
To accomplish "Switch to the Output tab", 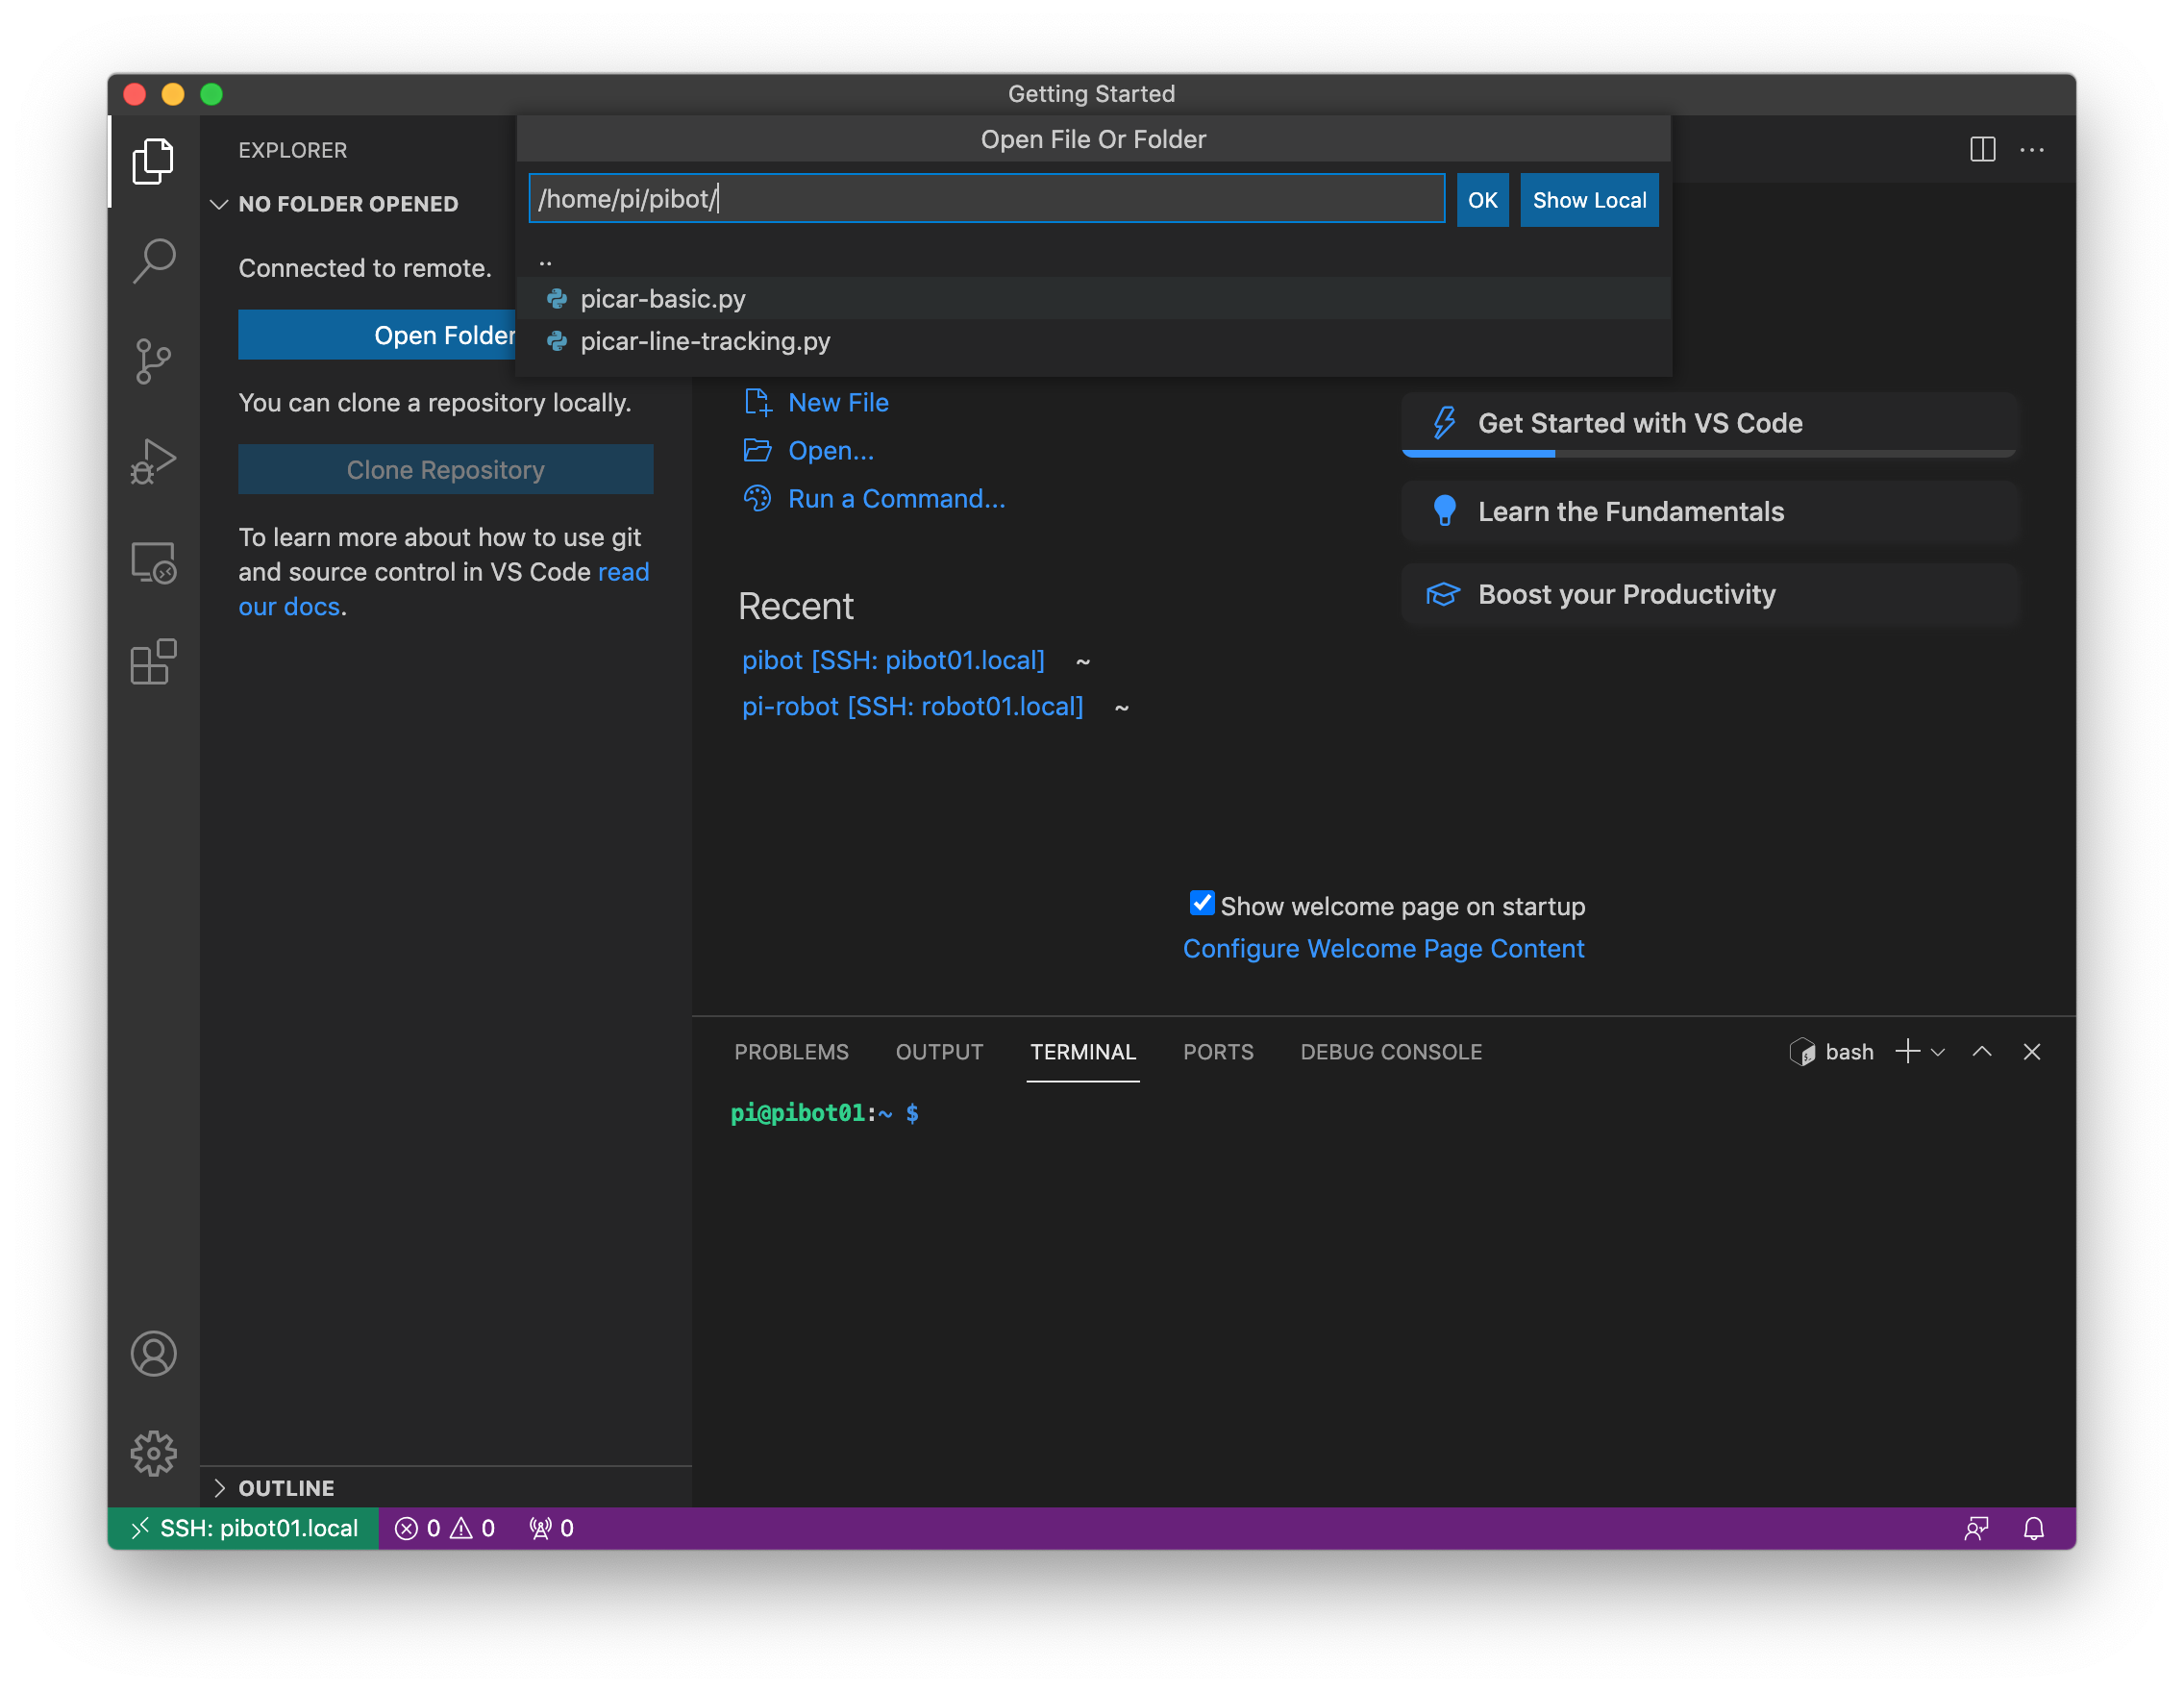I will (x=939, y=1052).
